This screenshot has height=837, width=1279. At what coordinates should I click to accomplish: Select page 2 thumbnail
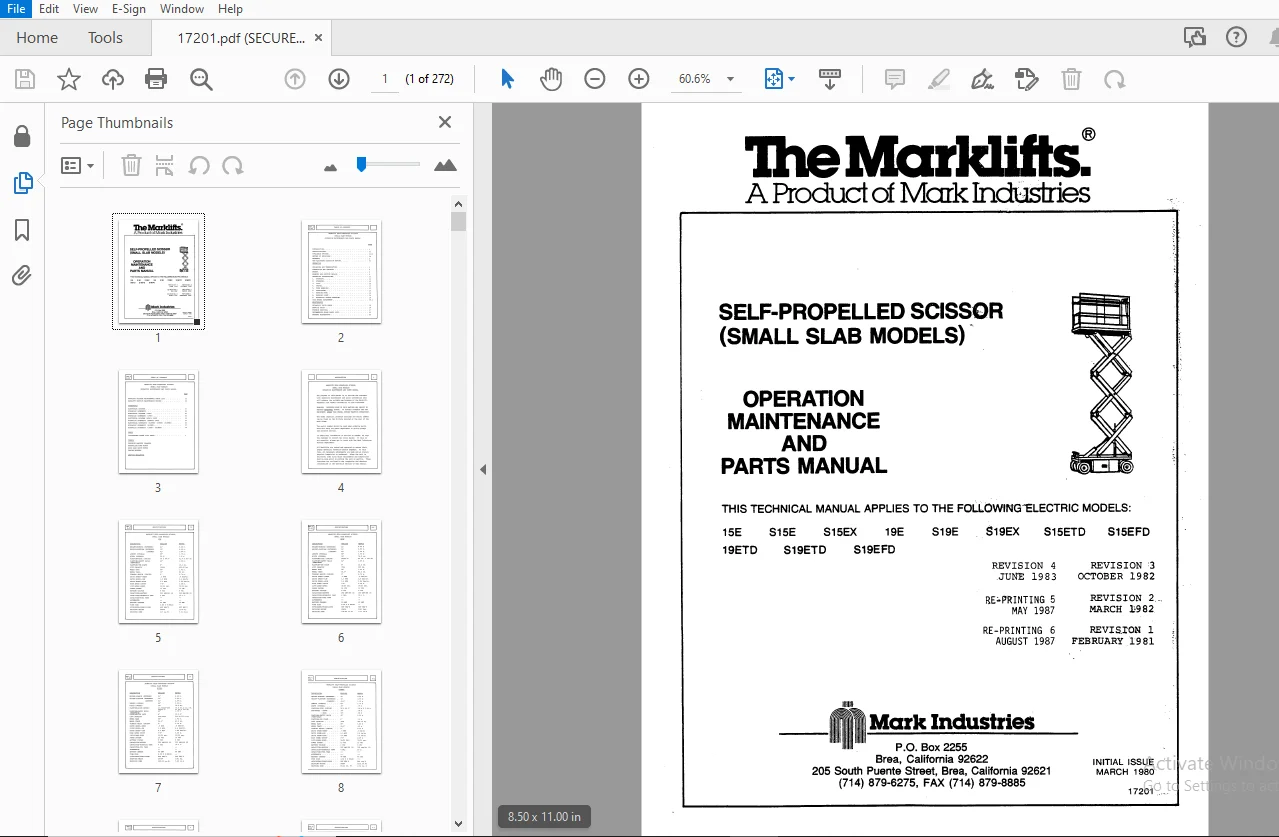click(341, 271)
